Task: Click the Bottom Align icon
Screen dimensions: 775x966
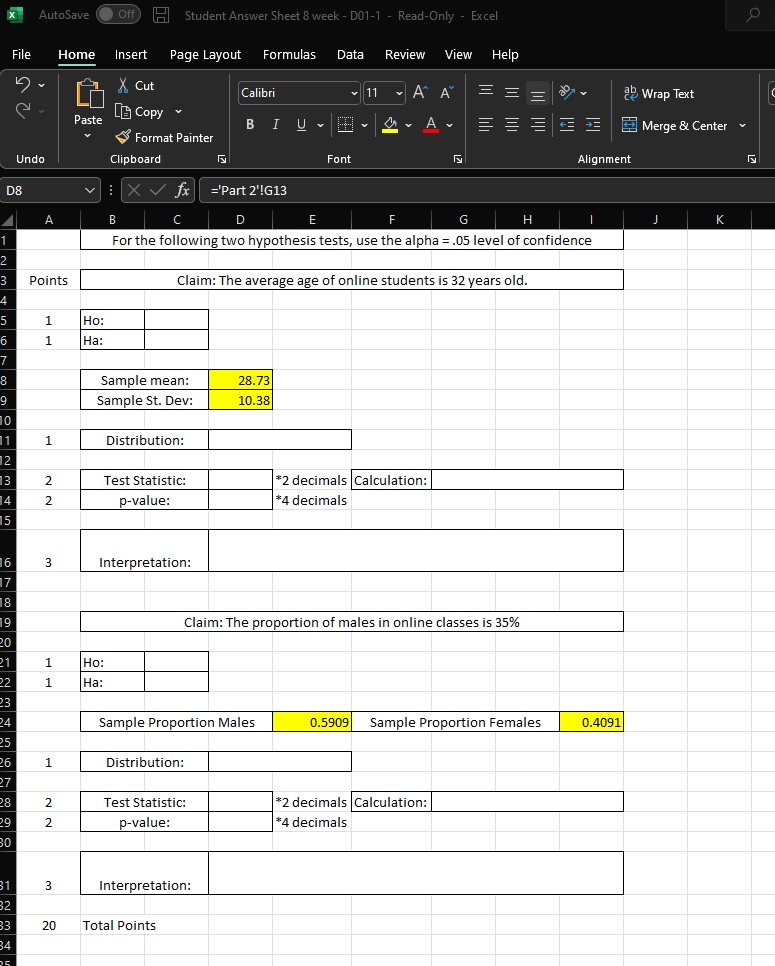Action: (x=538, y=94)
